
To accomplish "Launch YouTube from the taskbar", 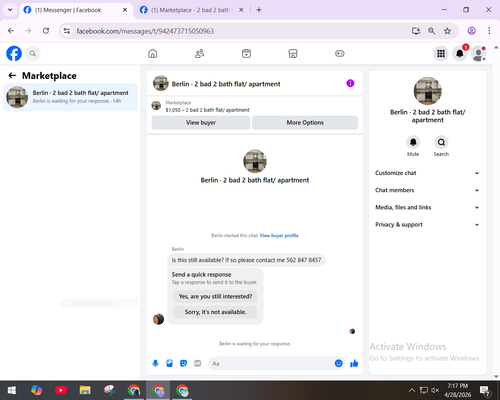I will coord(61,390).
